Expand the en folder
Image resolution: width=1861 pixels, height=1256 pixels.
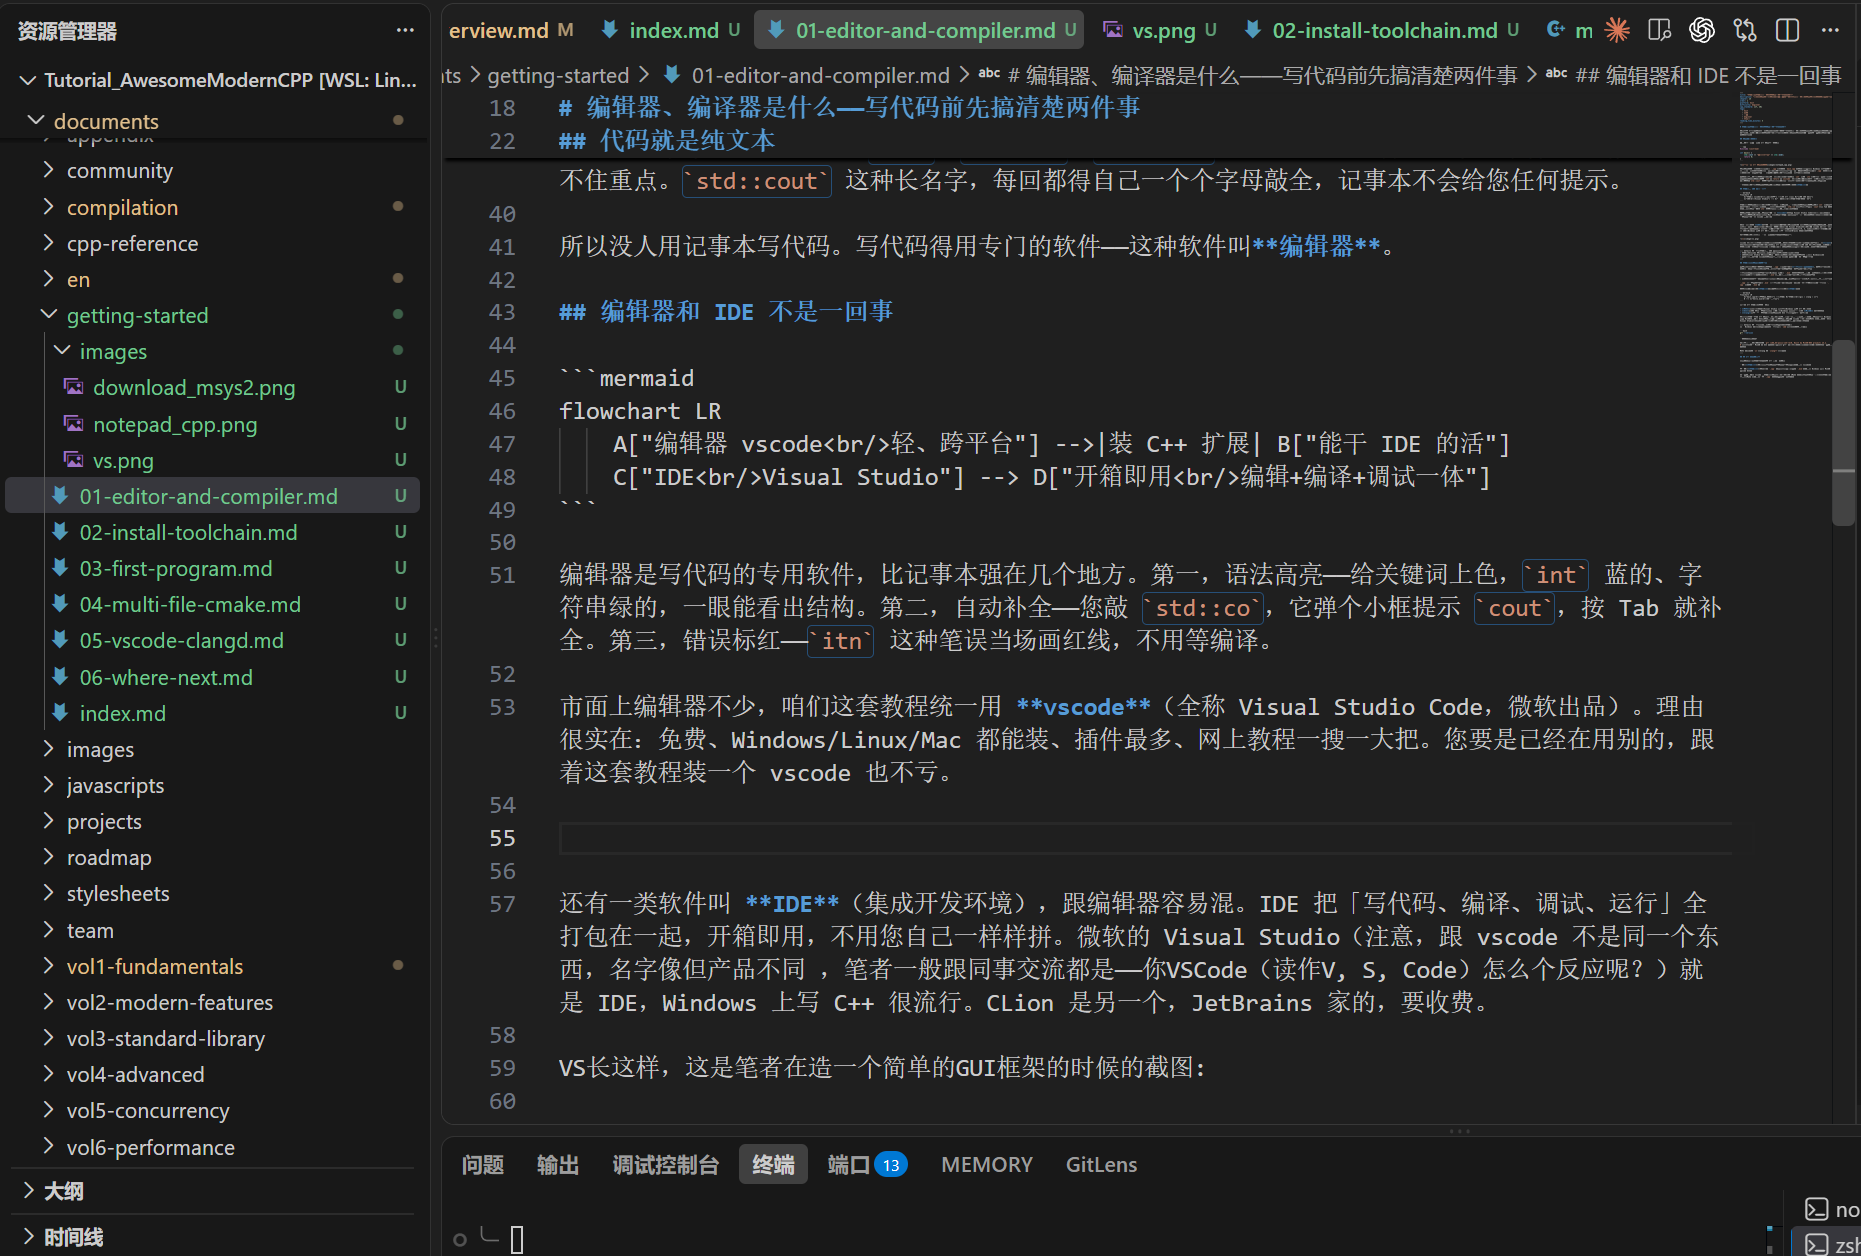pyautogui.click(x=48, y=279)
